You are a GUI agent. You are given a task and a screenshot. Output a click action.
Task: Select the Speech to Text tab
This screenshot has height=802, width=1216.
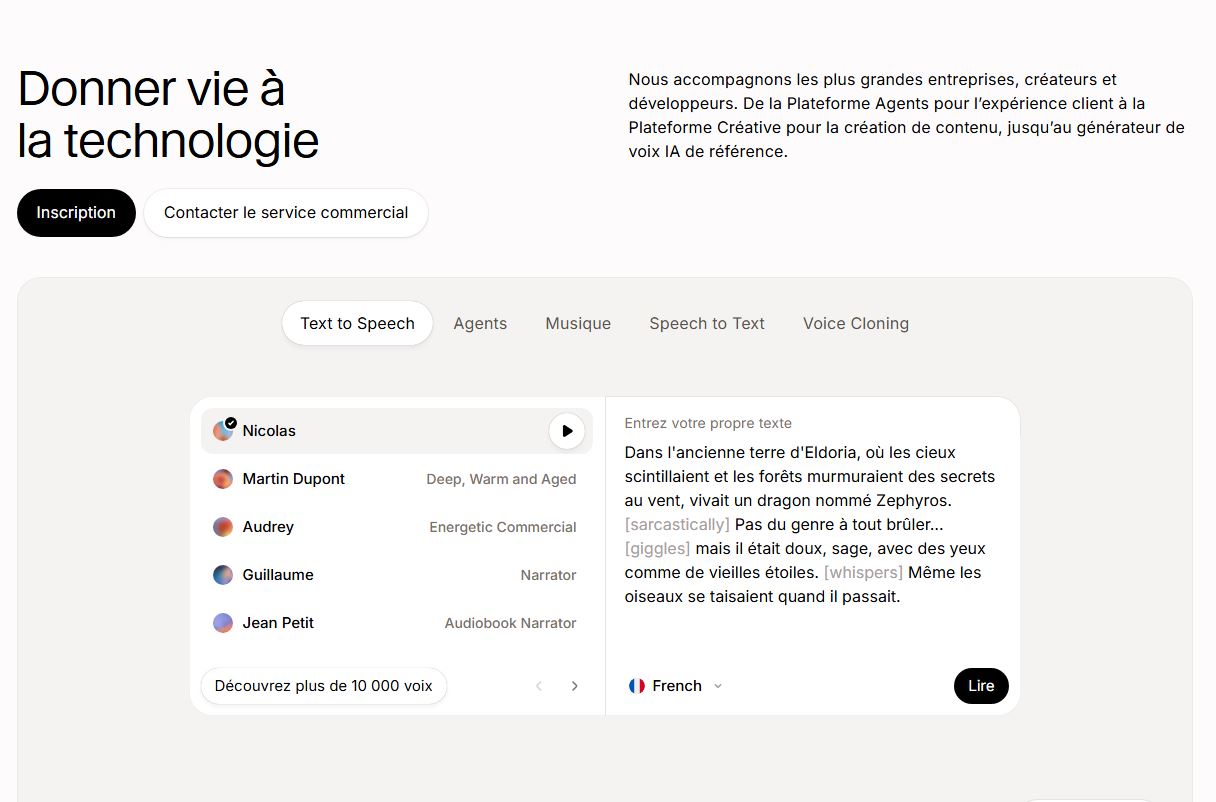(707, 323)
